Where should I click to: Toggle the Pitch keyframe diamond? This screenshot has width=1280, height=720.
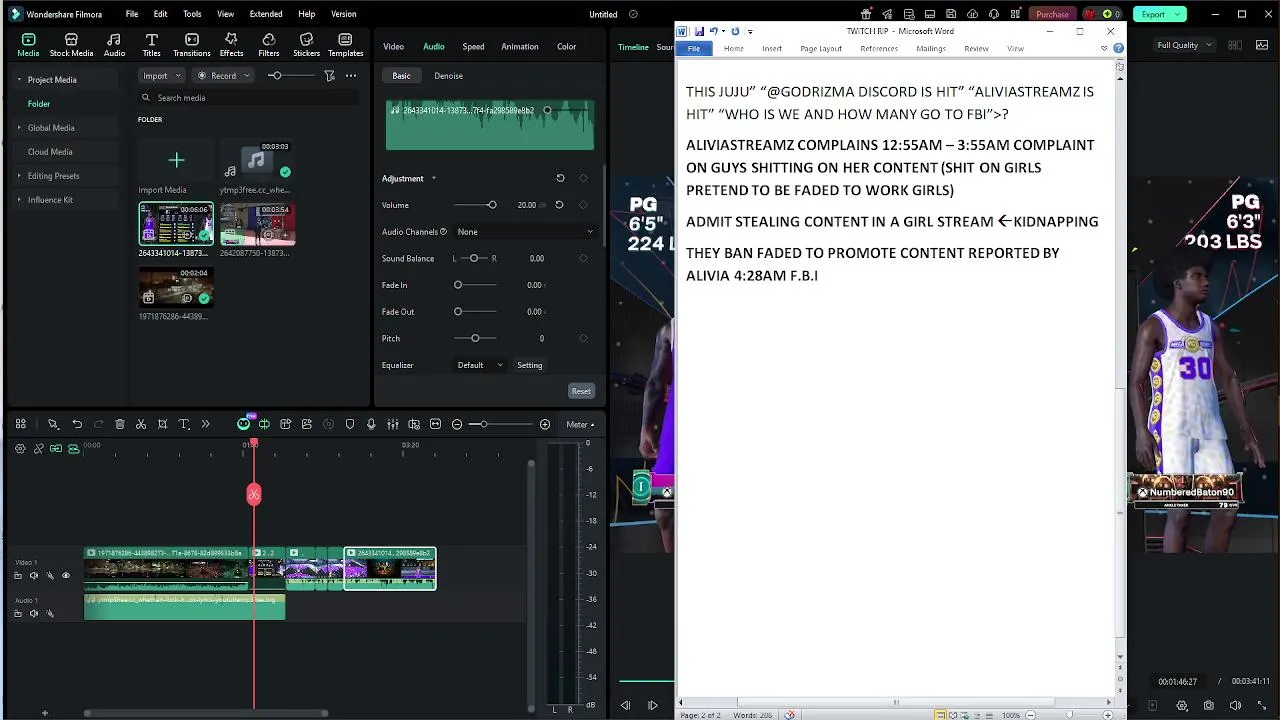(x=583, y=338)
